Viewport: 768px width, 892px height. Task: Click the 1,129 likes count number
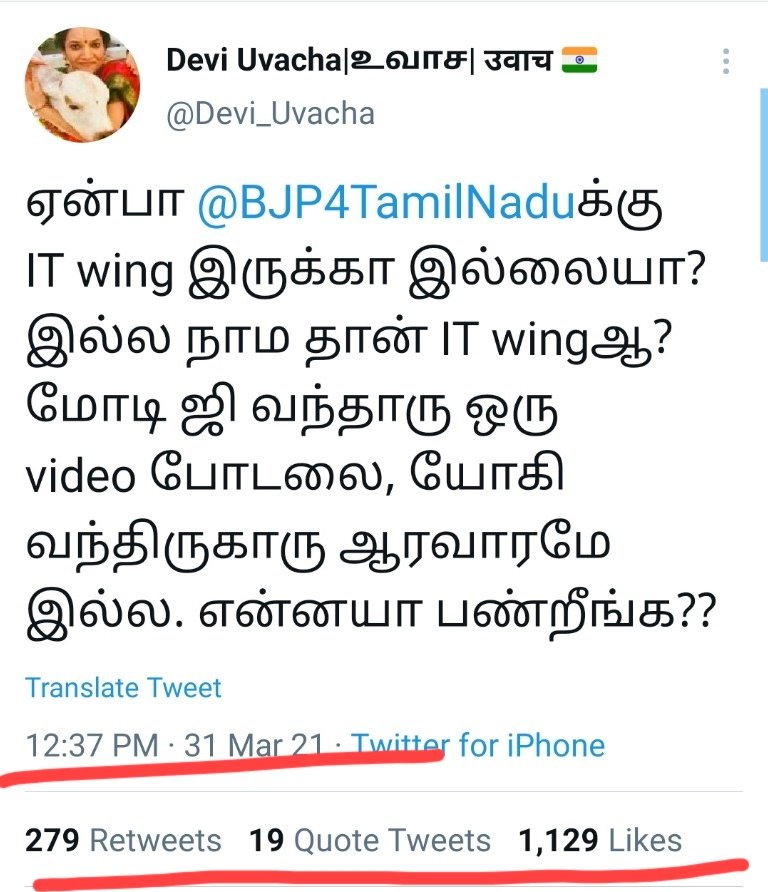click(x=558, y=840)
